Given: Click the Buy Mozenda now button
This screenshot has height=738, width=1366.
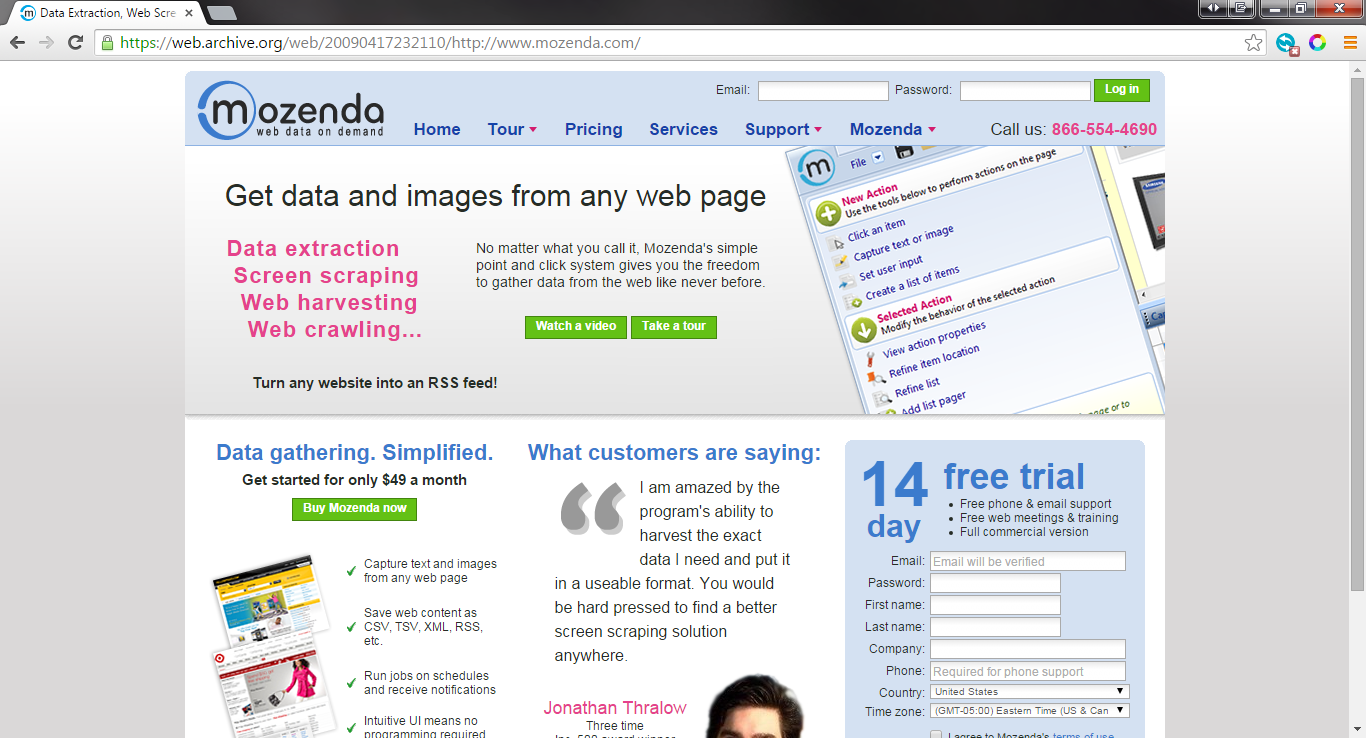Looking at the screenshot, I should click(x=354, y=509).
